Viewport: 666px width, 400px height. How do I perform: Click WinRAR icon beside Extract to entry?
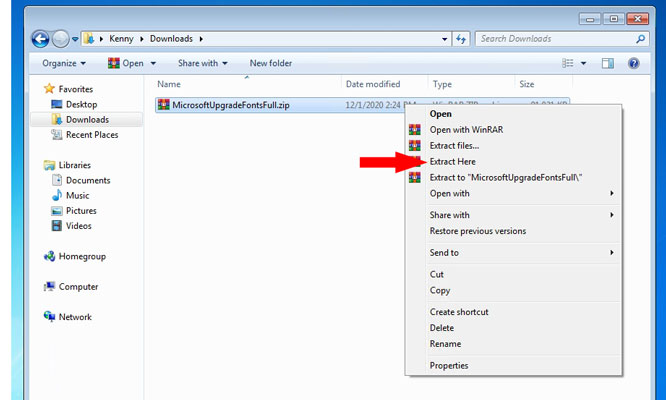[x=415, y=177]
